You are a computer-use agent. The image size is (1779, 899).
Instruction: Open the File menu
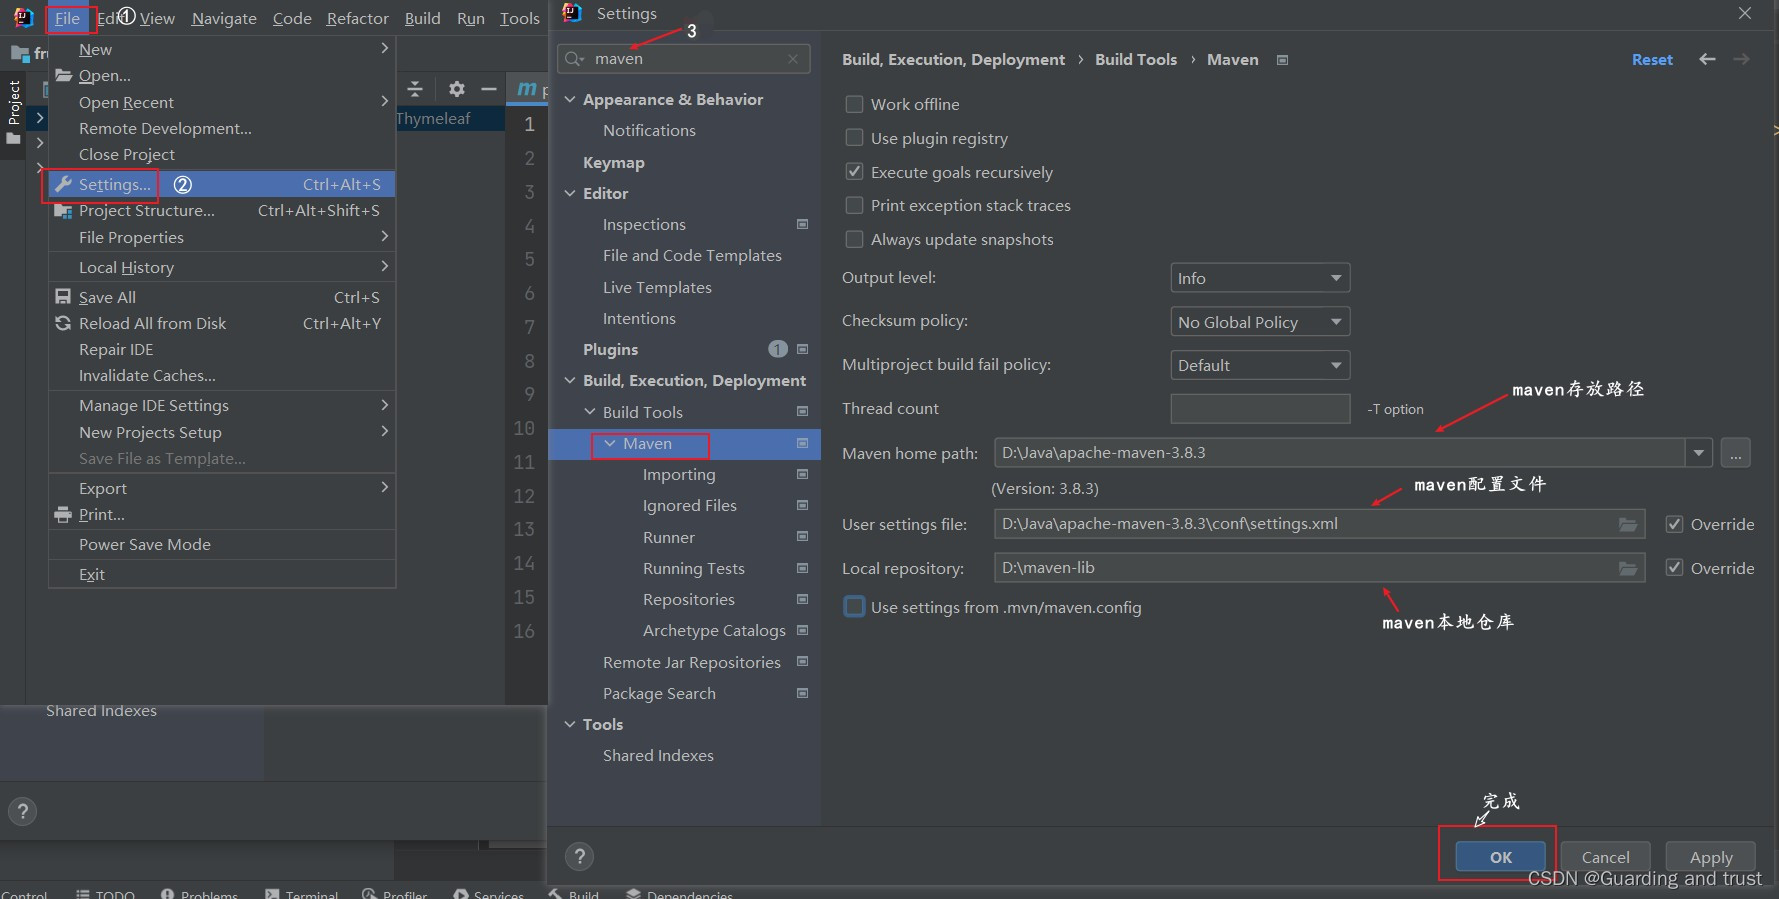[67, 18]
